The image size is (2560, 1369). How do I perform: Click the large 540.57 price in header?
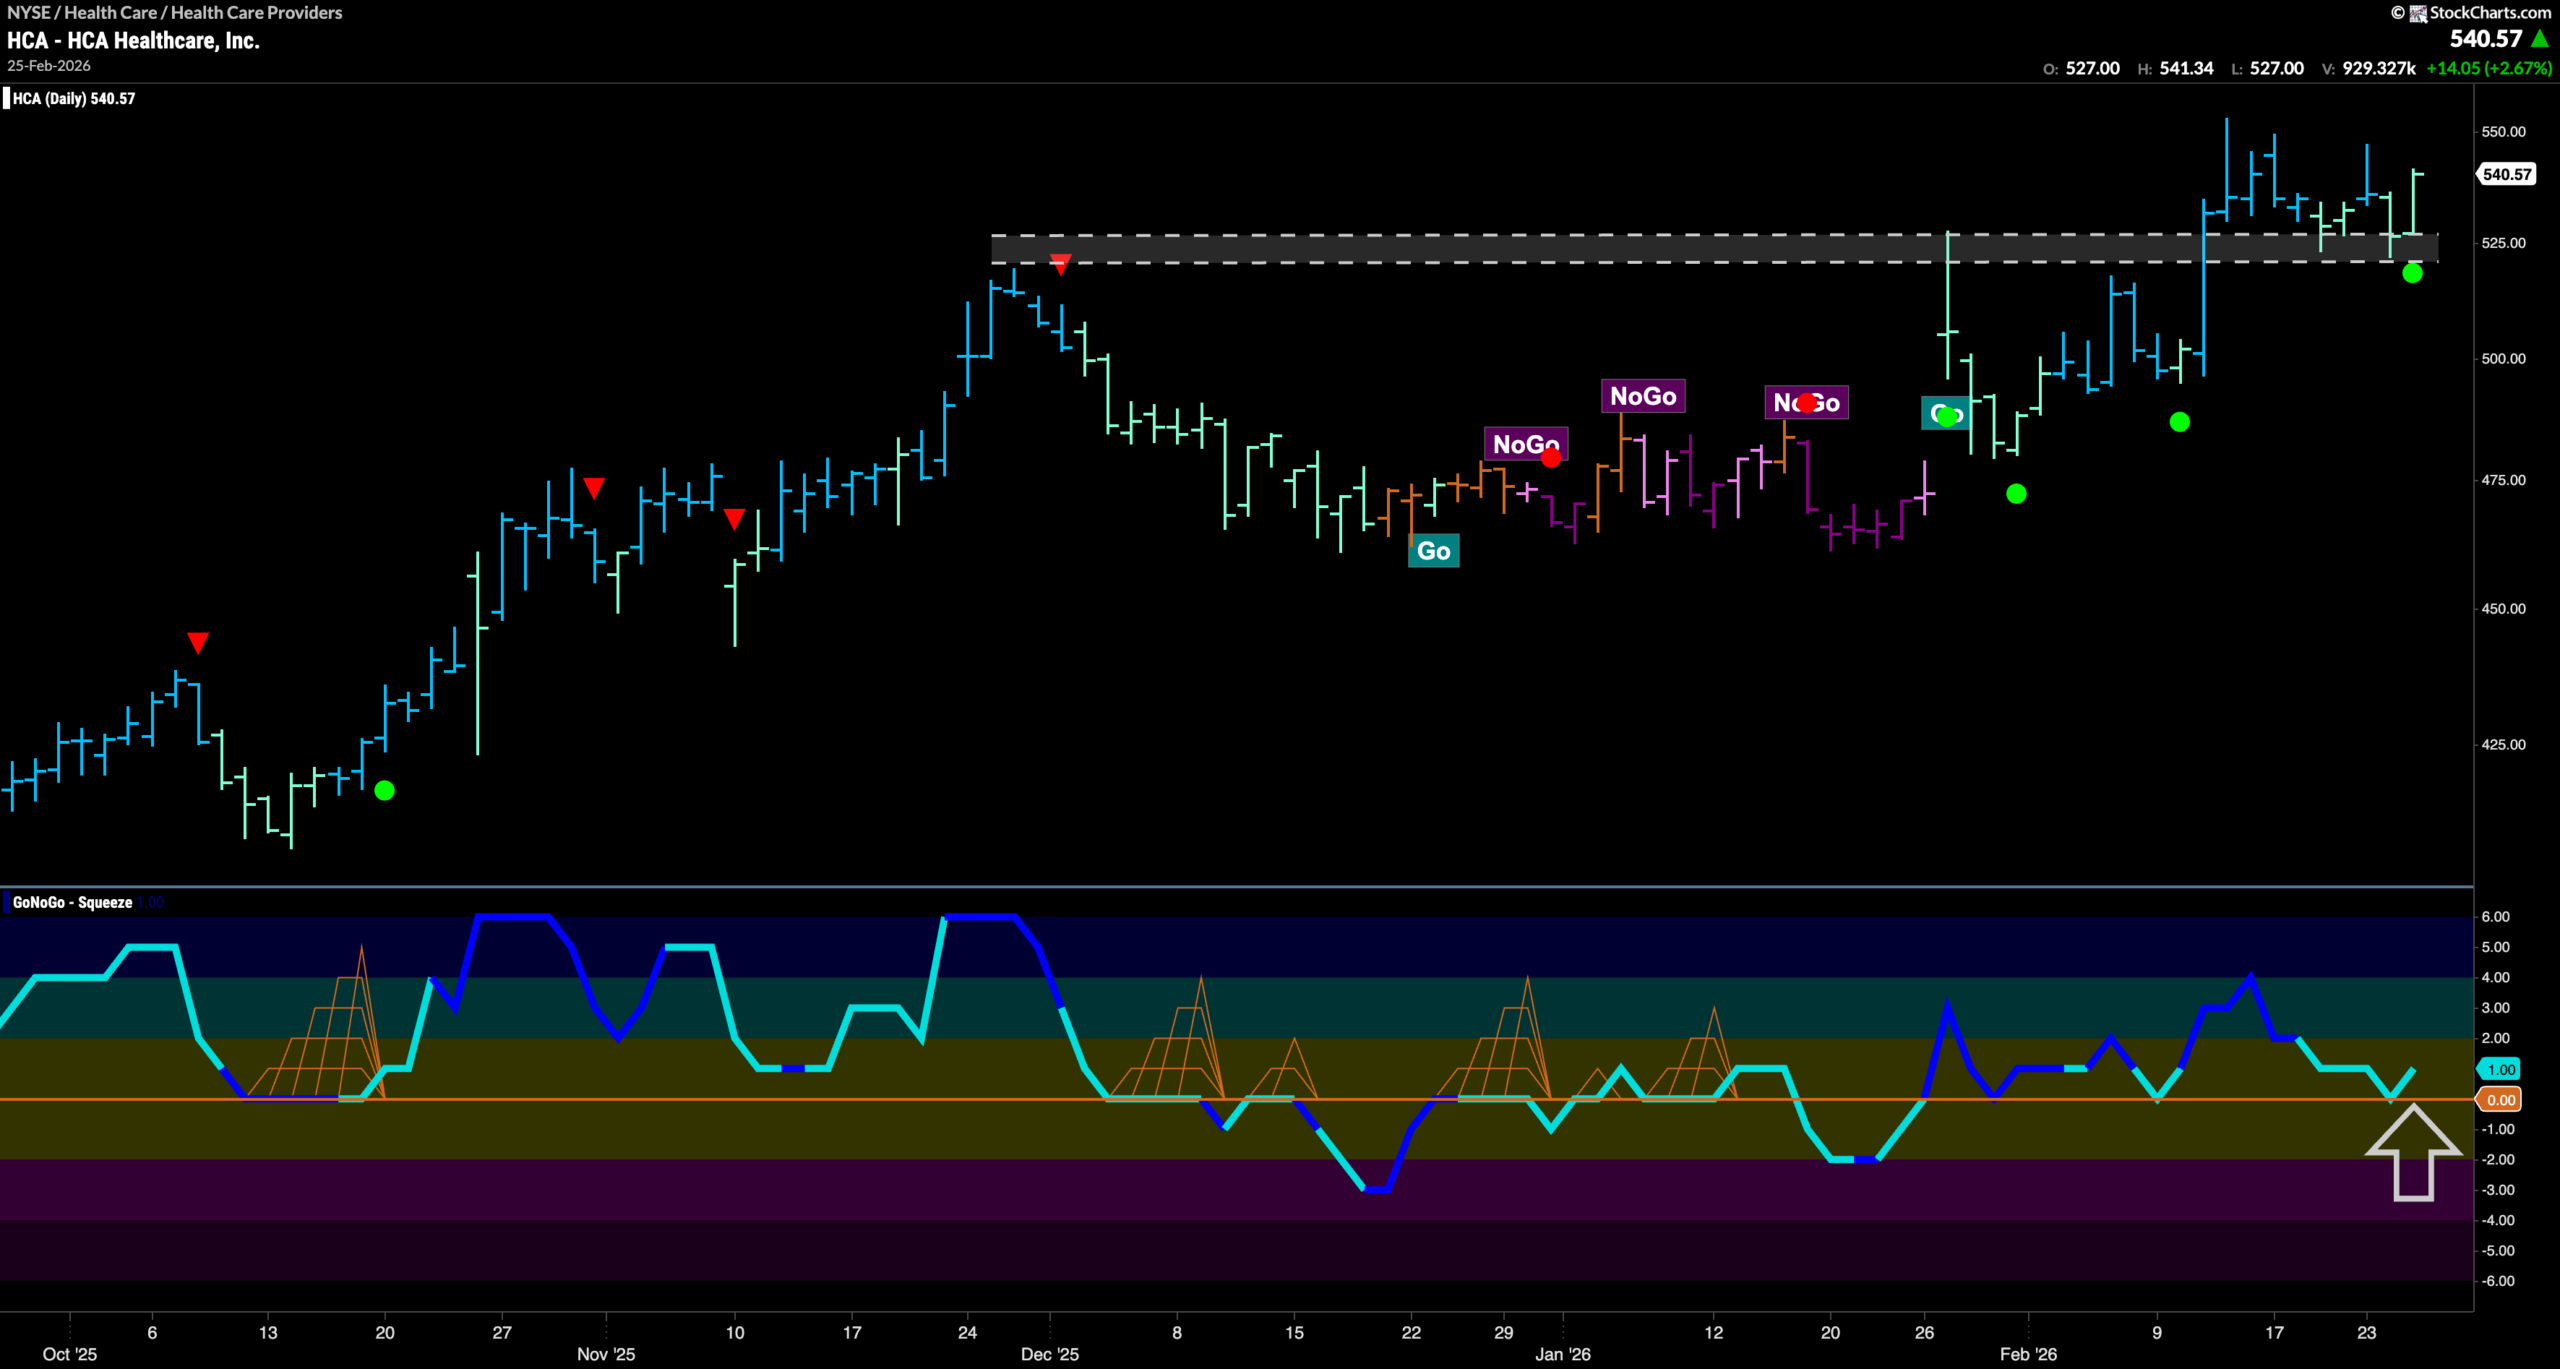[2486, 39]
